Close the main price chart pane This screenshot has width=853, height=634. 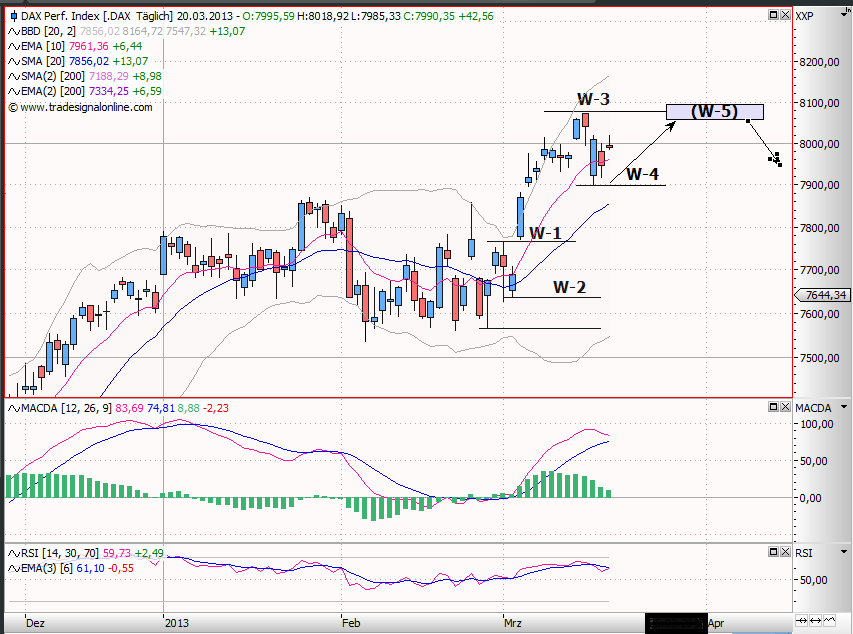783,15
